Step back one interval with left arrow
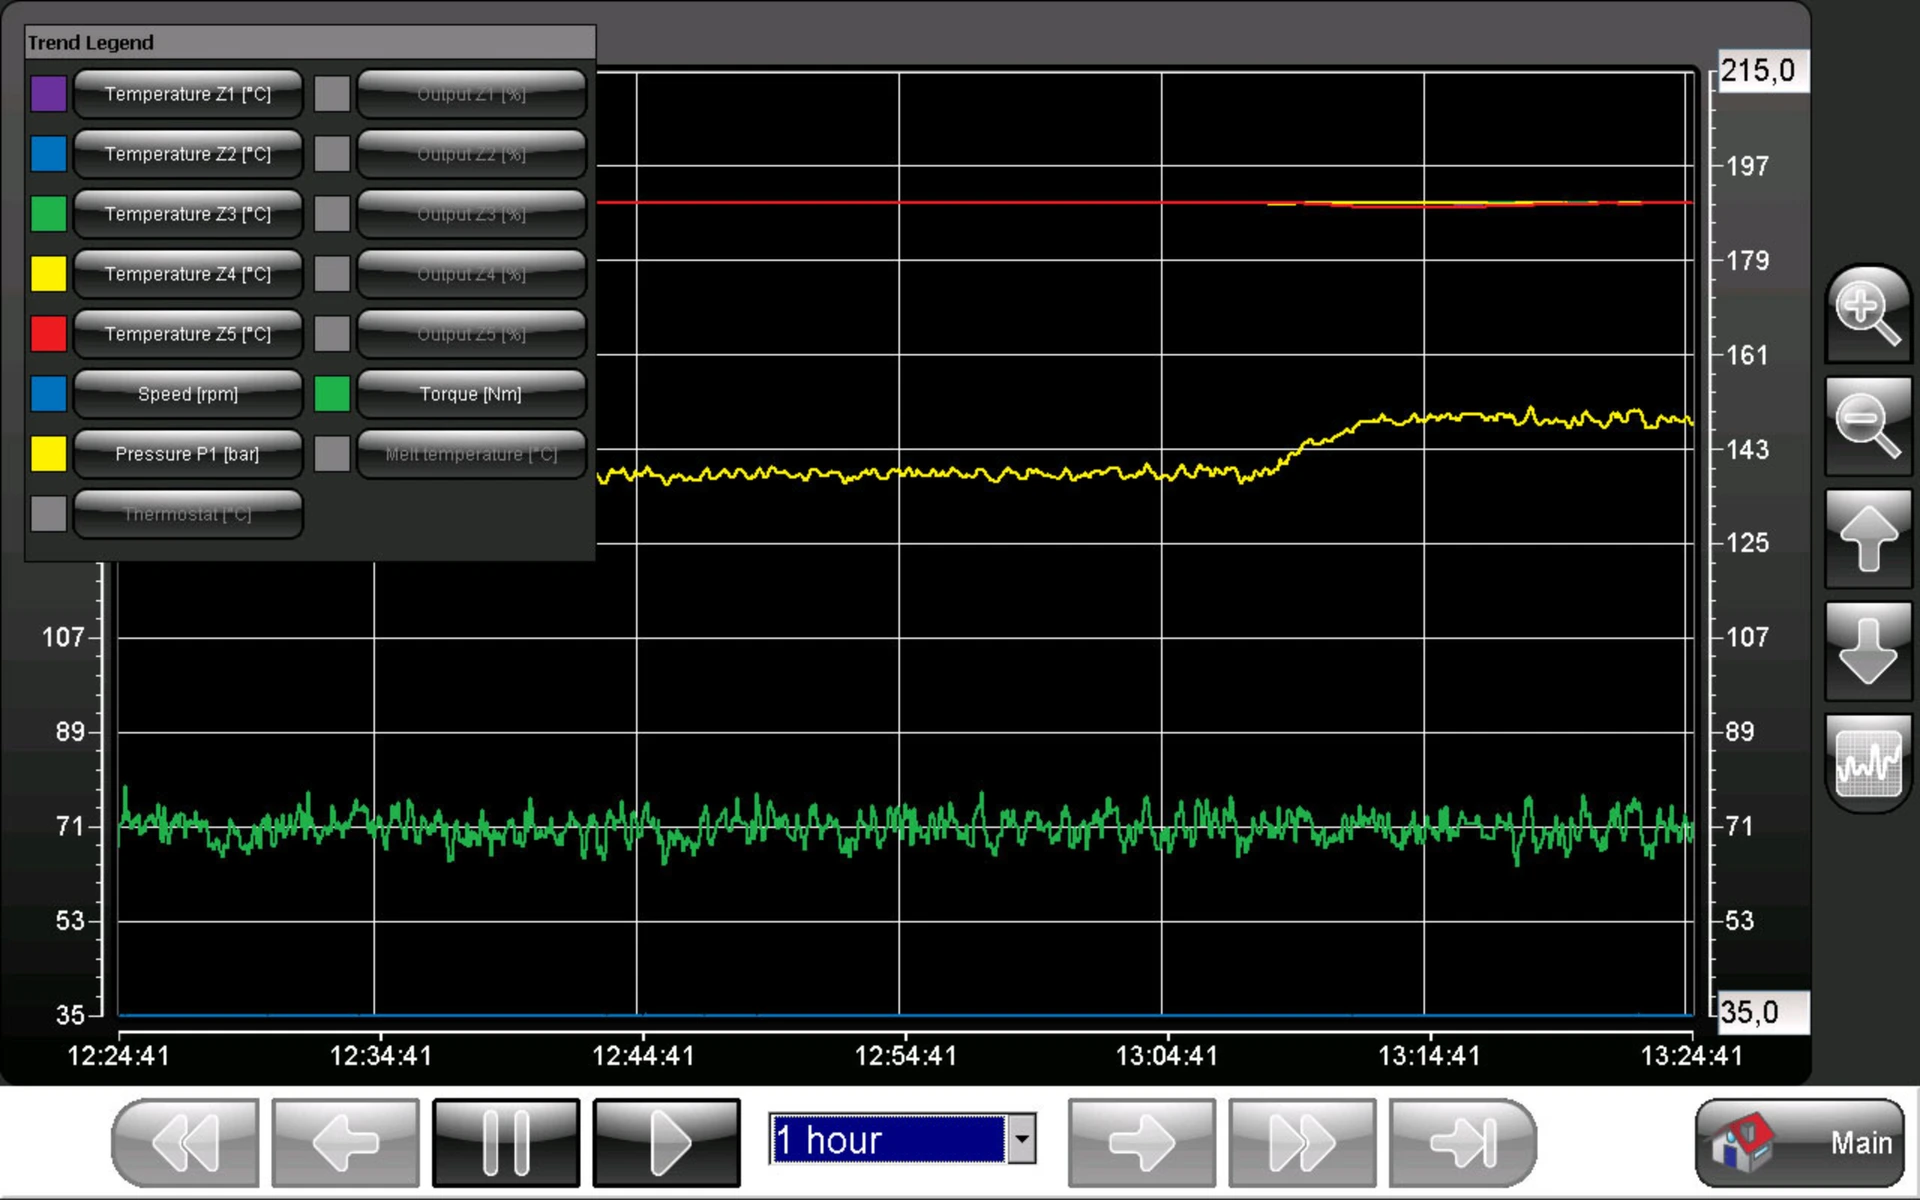This screenshot has height=1200, width=1920. (x=345, y=1142)
